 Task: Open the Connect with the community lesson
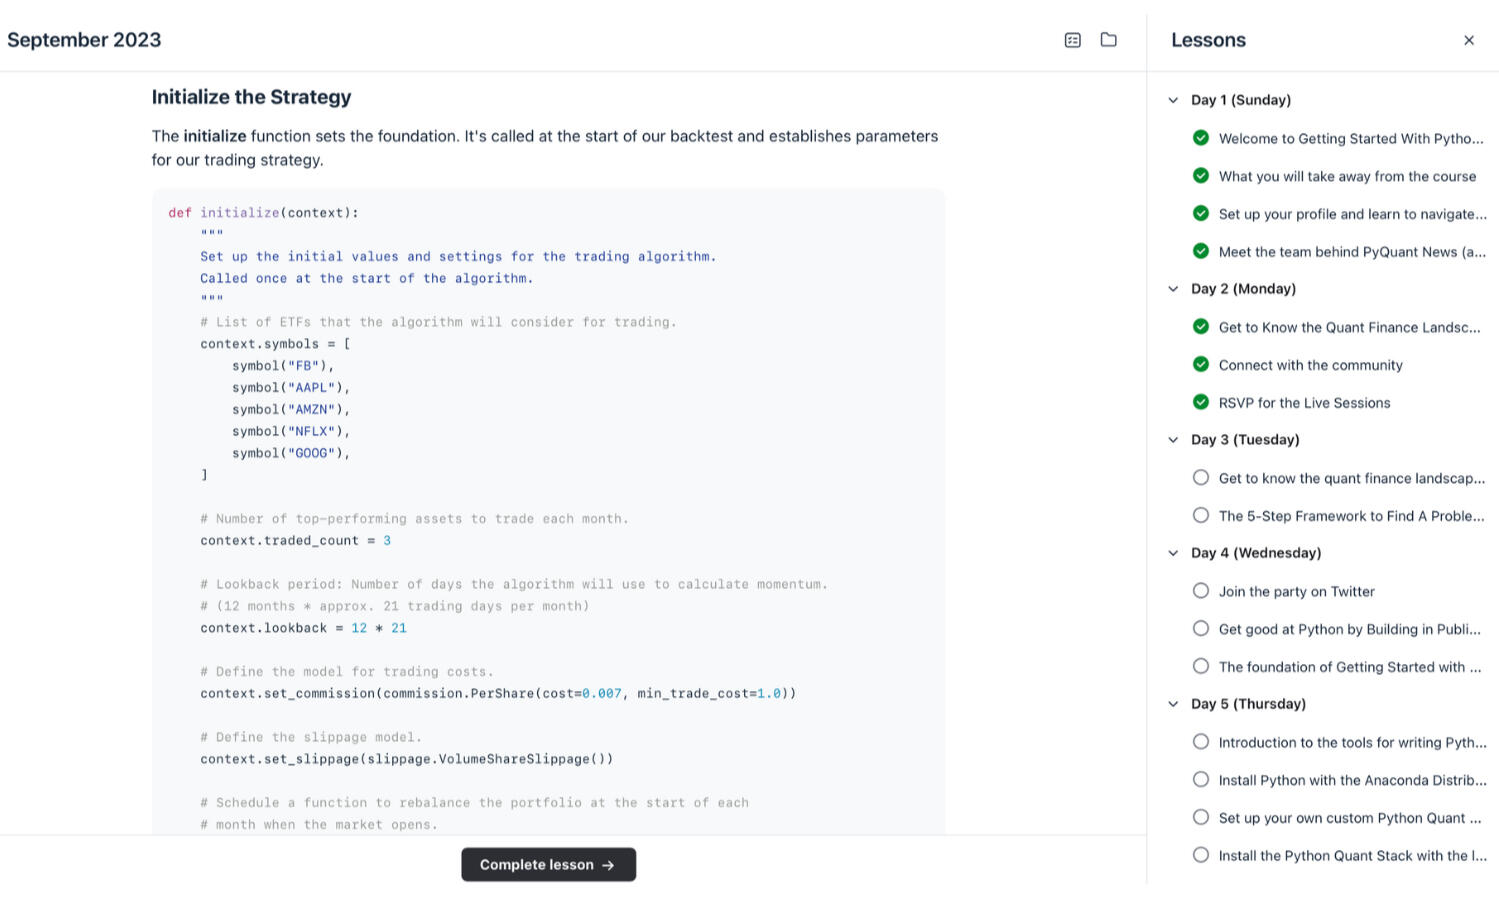coord(1310,364)
